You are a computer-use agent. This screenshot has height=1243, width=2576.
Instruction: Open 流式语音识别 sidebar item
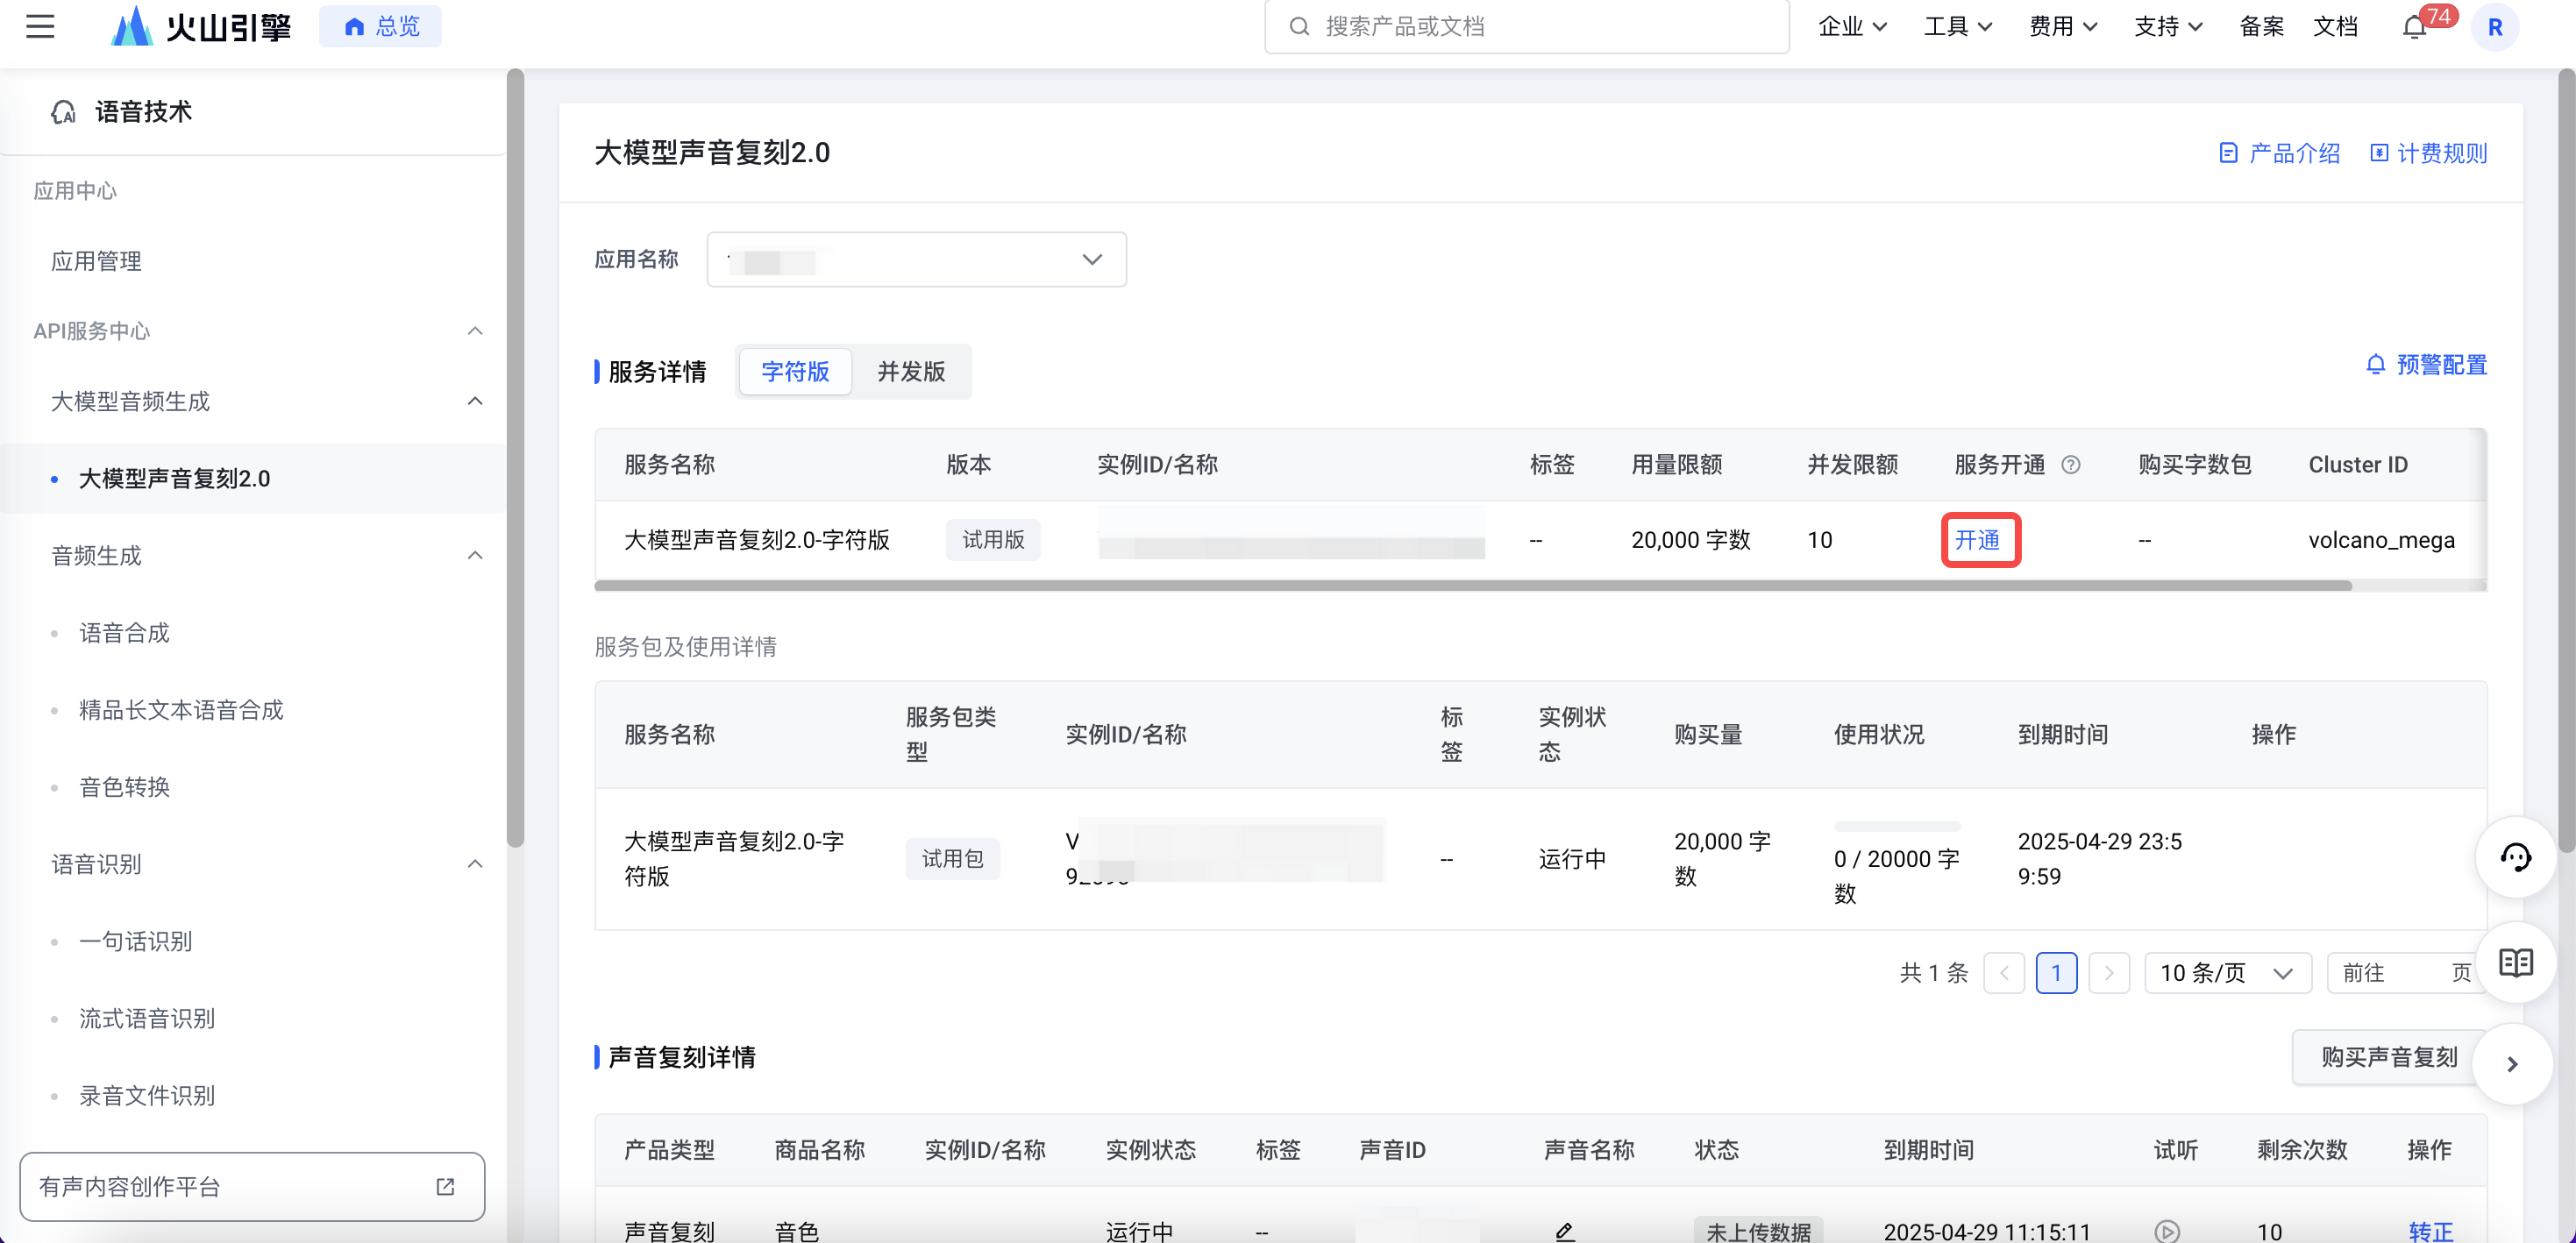(x=147, y=1017)
